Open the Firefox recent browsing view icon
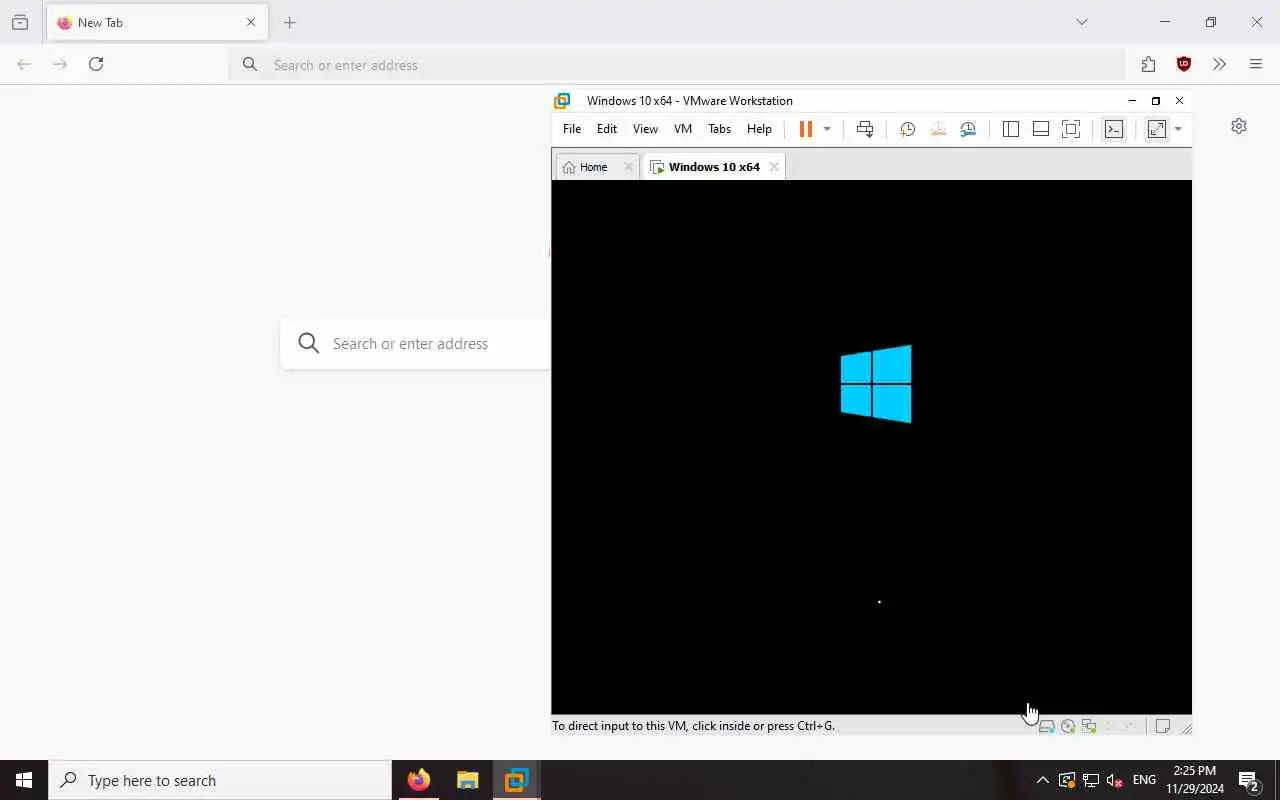 [x=20, y=22]
